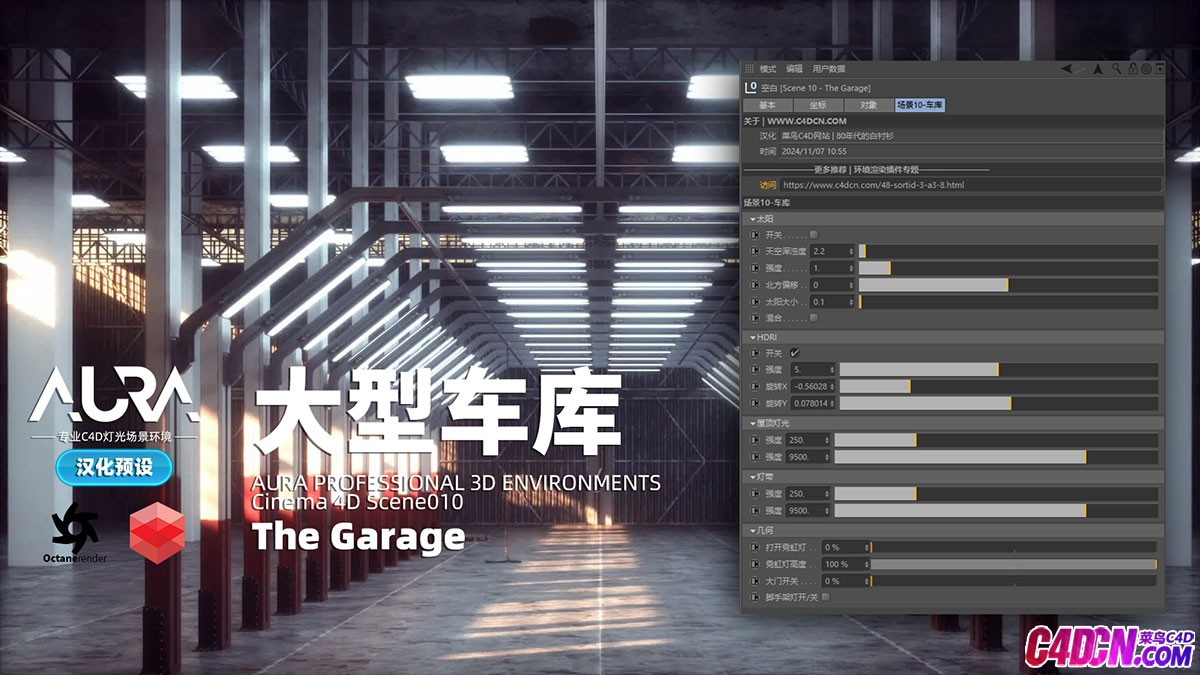Click the keyframe icon beside 大门开关
Viewport: 1200px width, 675px height.
click(x=755, y=581)
